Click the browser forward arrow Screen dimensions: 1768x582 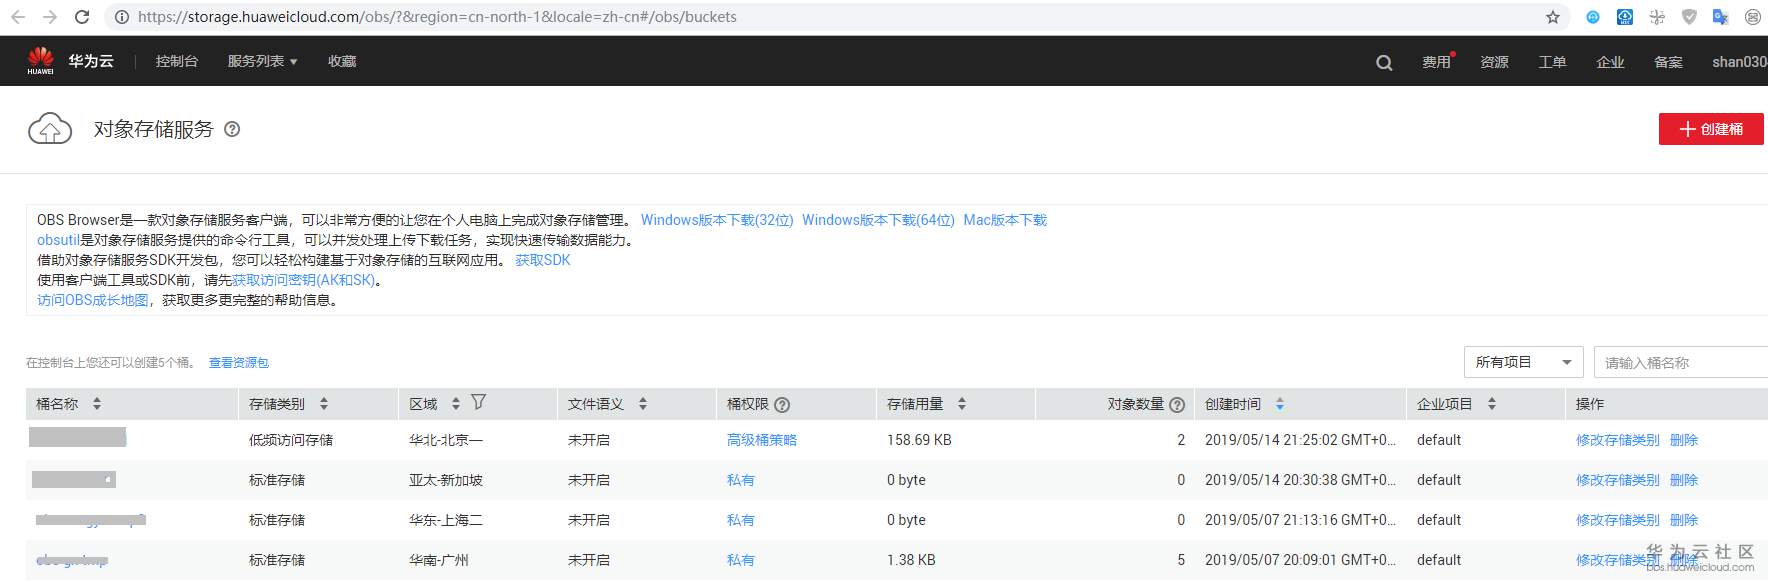point(50,17)
